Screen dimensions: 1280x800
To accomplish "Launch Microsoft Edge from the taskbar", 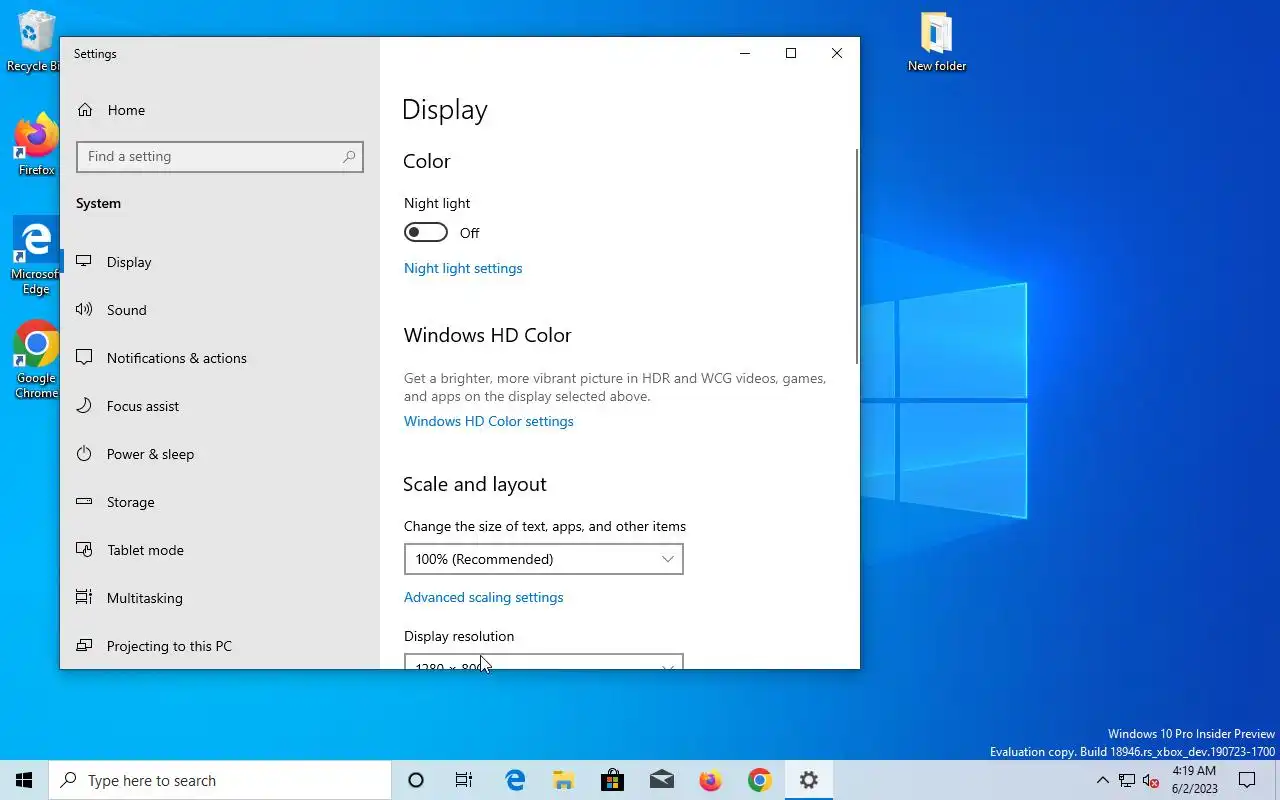I will (x=515, y=780).
